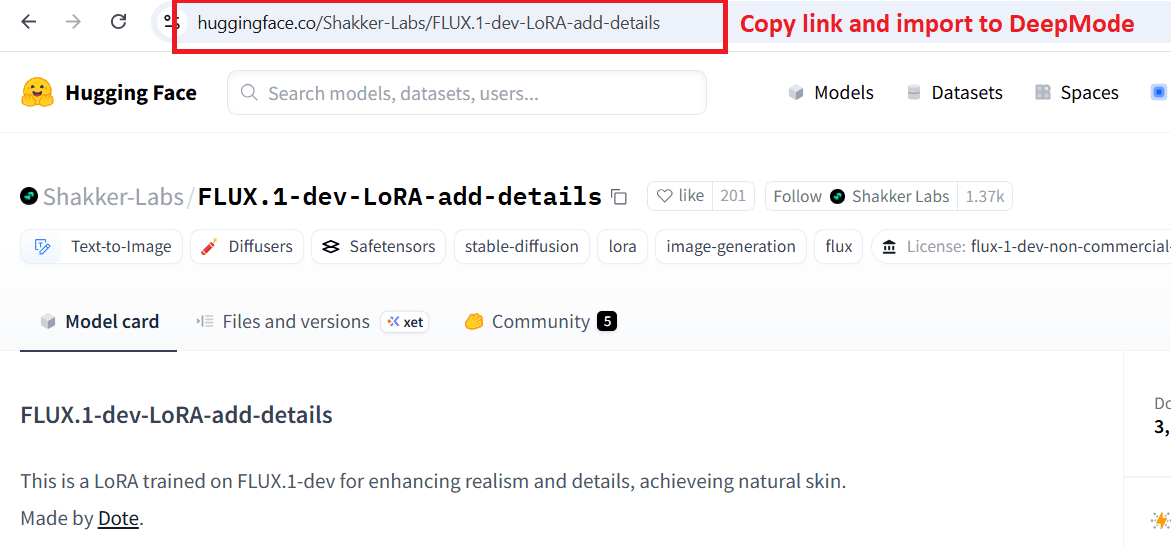The image size is (1171, 548).
Task: Reload the page with refresh icon
Action: coord(118,22)
